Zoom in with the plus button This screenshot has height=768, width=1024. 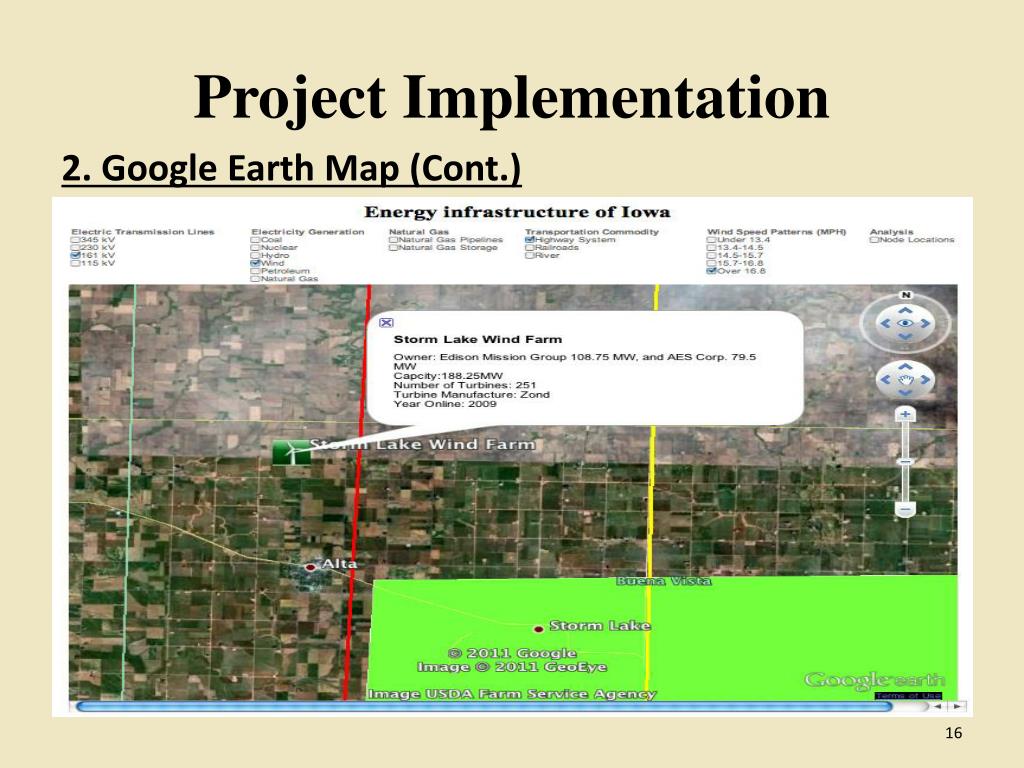(905, 415)
